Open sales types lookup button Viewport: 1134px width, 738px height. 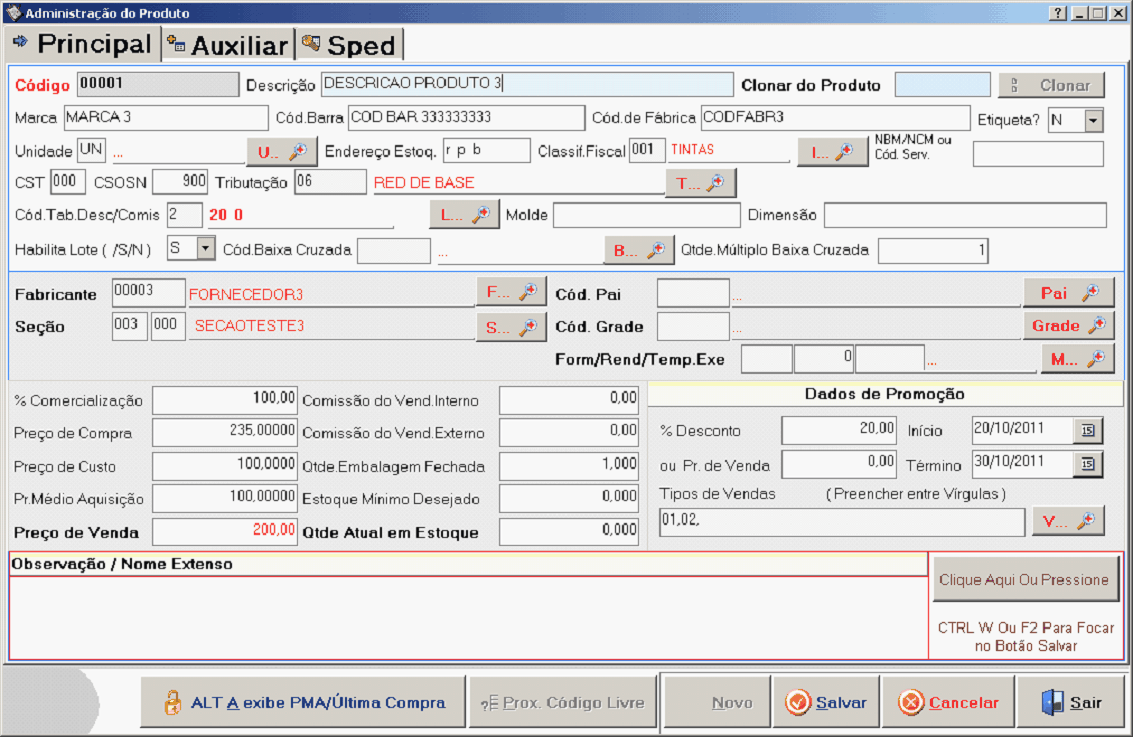1068,521
